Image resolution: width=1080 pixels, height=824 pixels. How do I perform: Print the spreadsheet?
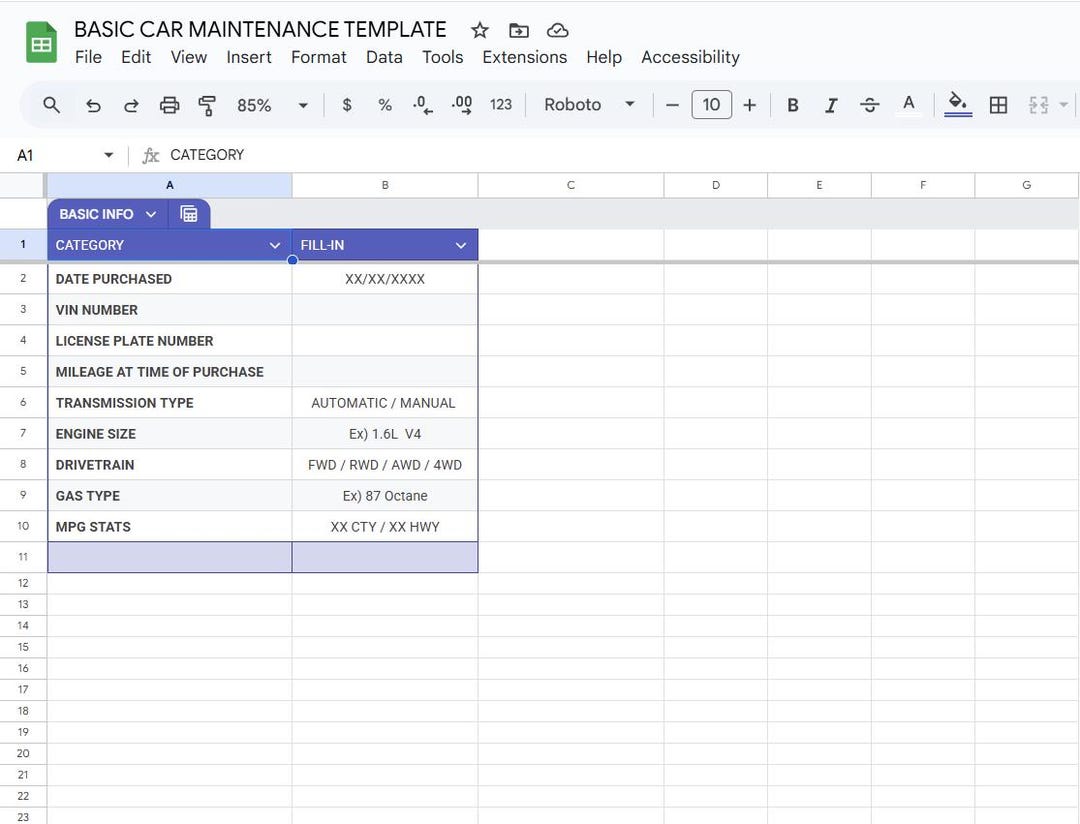tap(169, 105)
